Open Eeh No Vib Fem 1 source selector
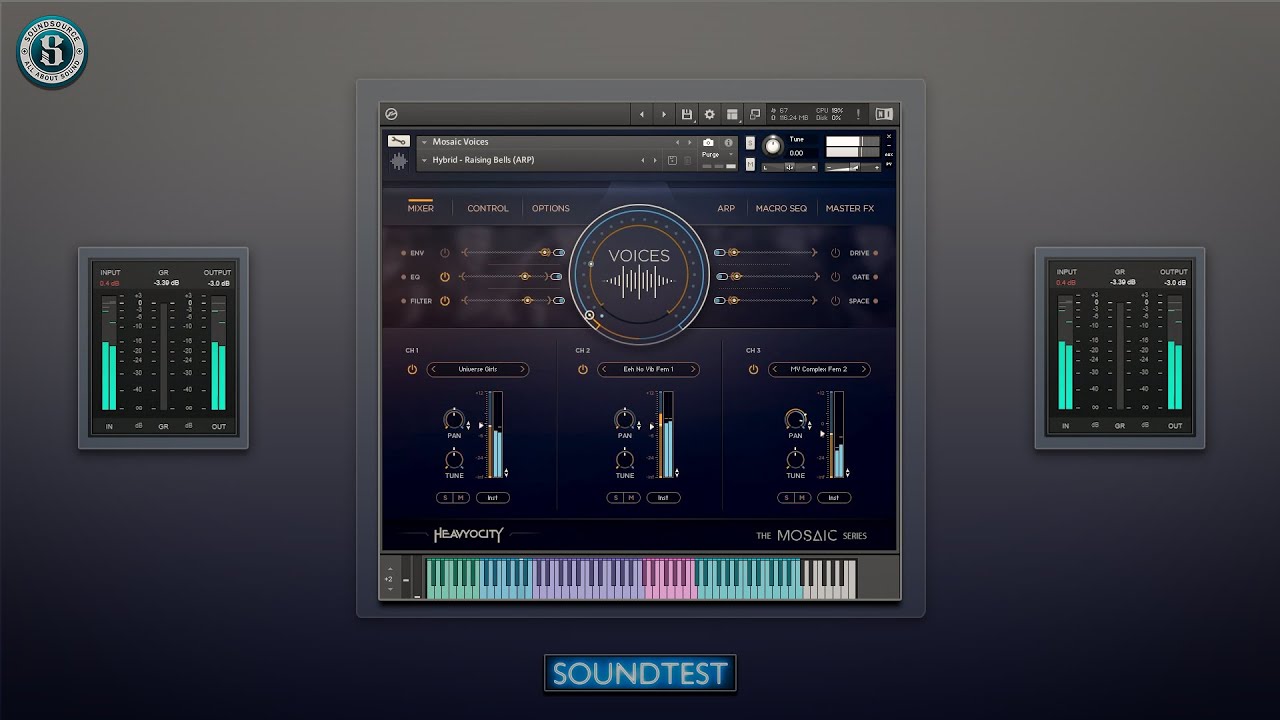Viewport: 1280px width, 720px height. tap(648, 369)
